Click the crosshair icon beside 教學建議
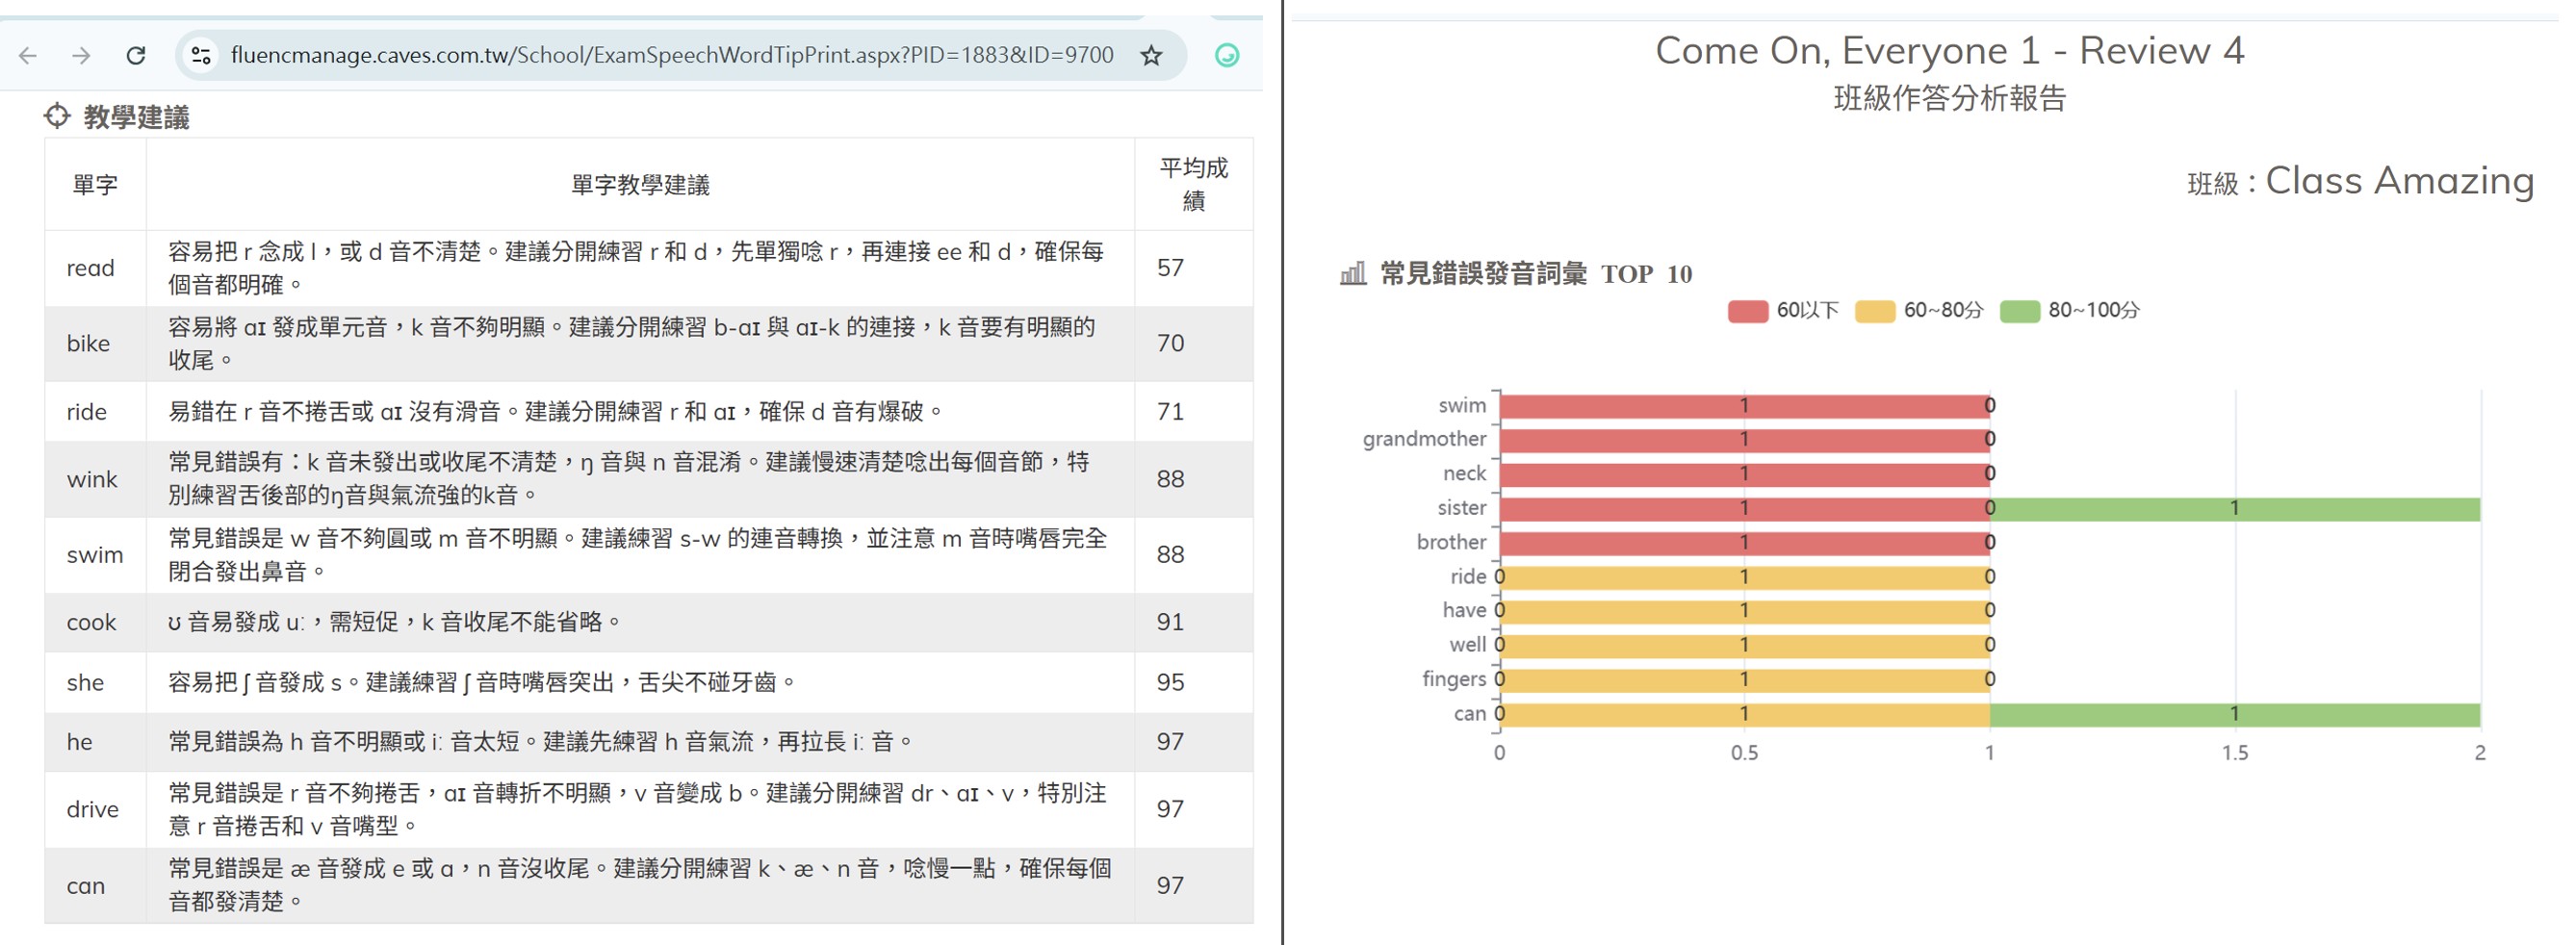Screen dimensions: 2576x945 57,116
